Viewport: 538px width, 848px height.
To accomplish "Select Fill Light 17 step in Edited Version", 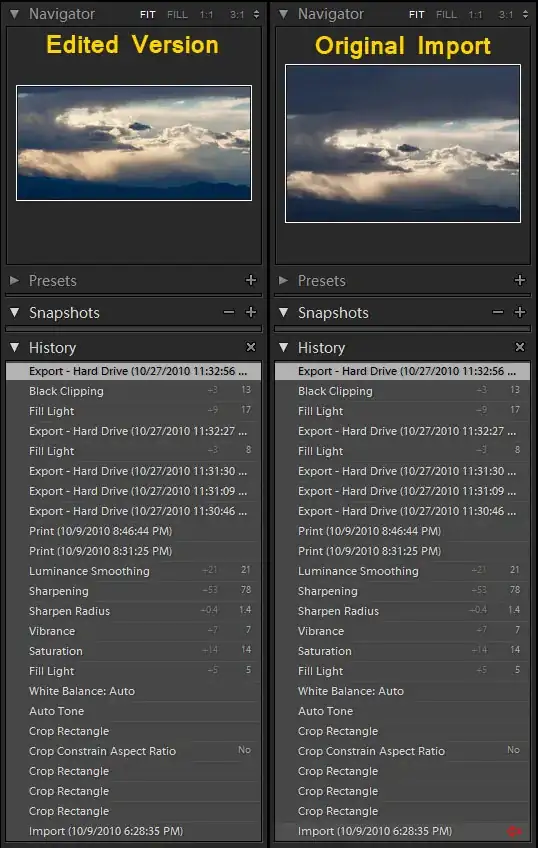I will tap(134, 411).
